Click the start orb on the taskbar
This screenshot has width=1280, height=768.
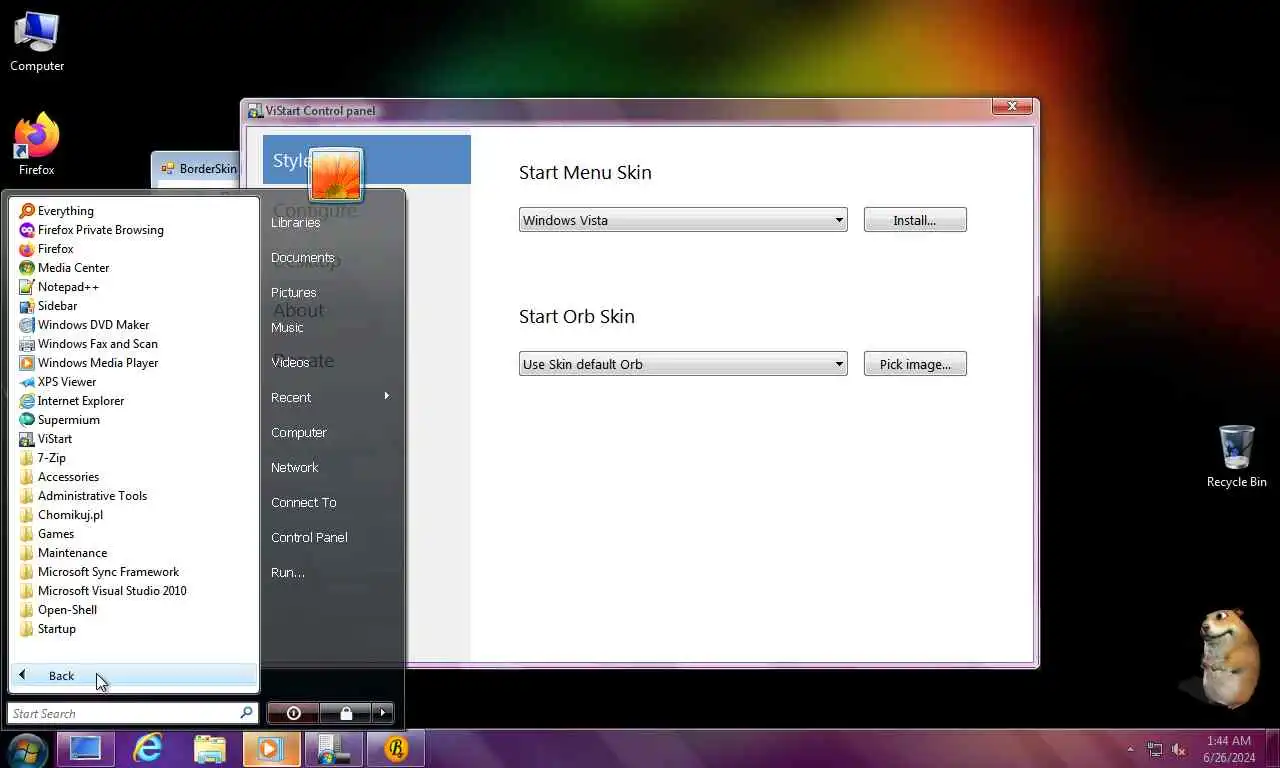[x=26, y=749]
